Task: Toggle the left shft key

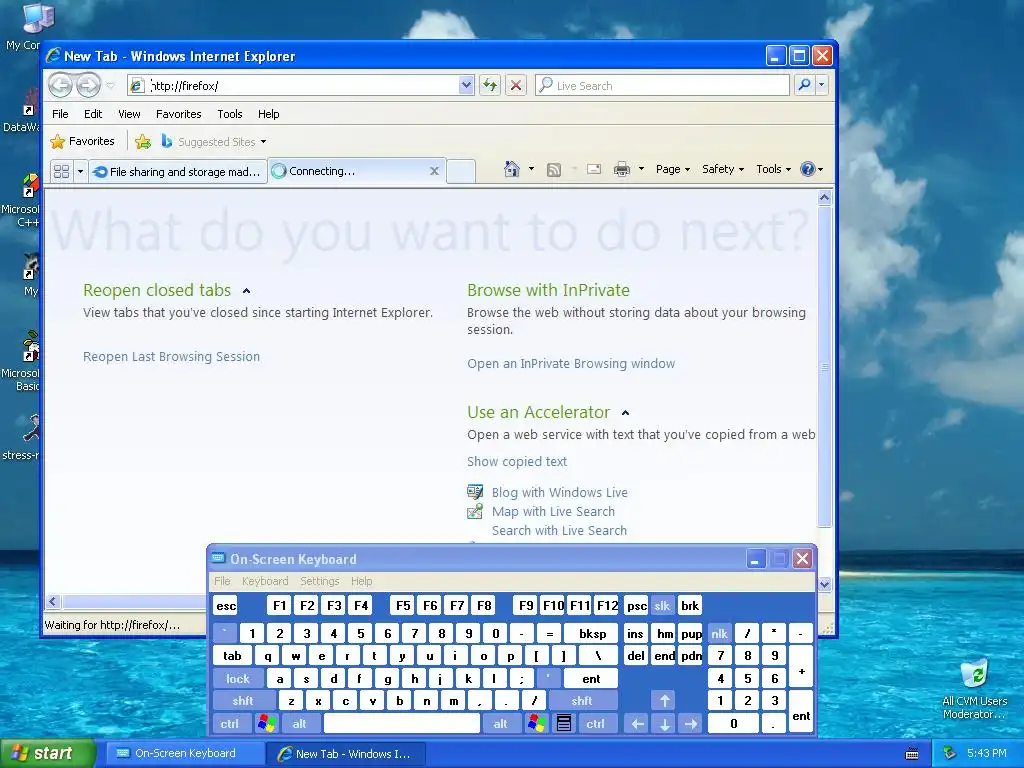Action: 243,701
